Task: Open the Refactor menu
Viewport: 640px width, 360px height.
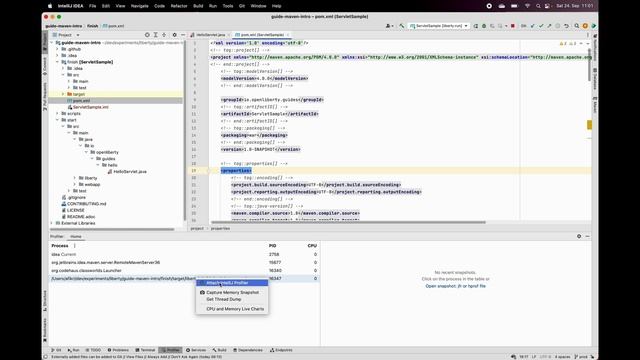Action: click(179, 6)
